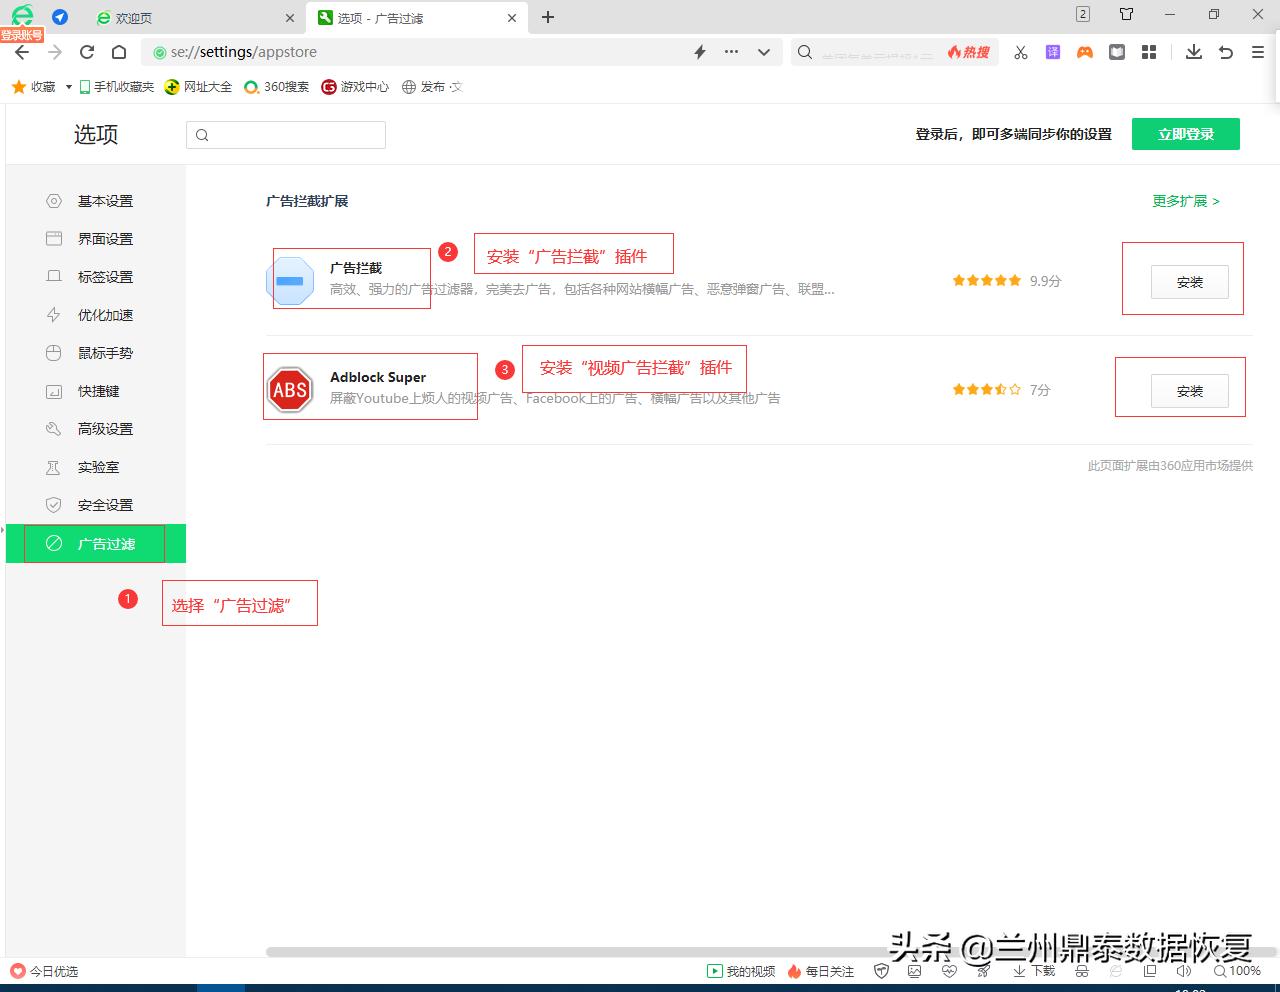Toggle incognito mode glasses icon in status bar

(1081, 971)
